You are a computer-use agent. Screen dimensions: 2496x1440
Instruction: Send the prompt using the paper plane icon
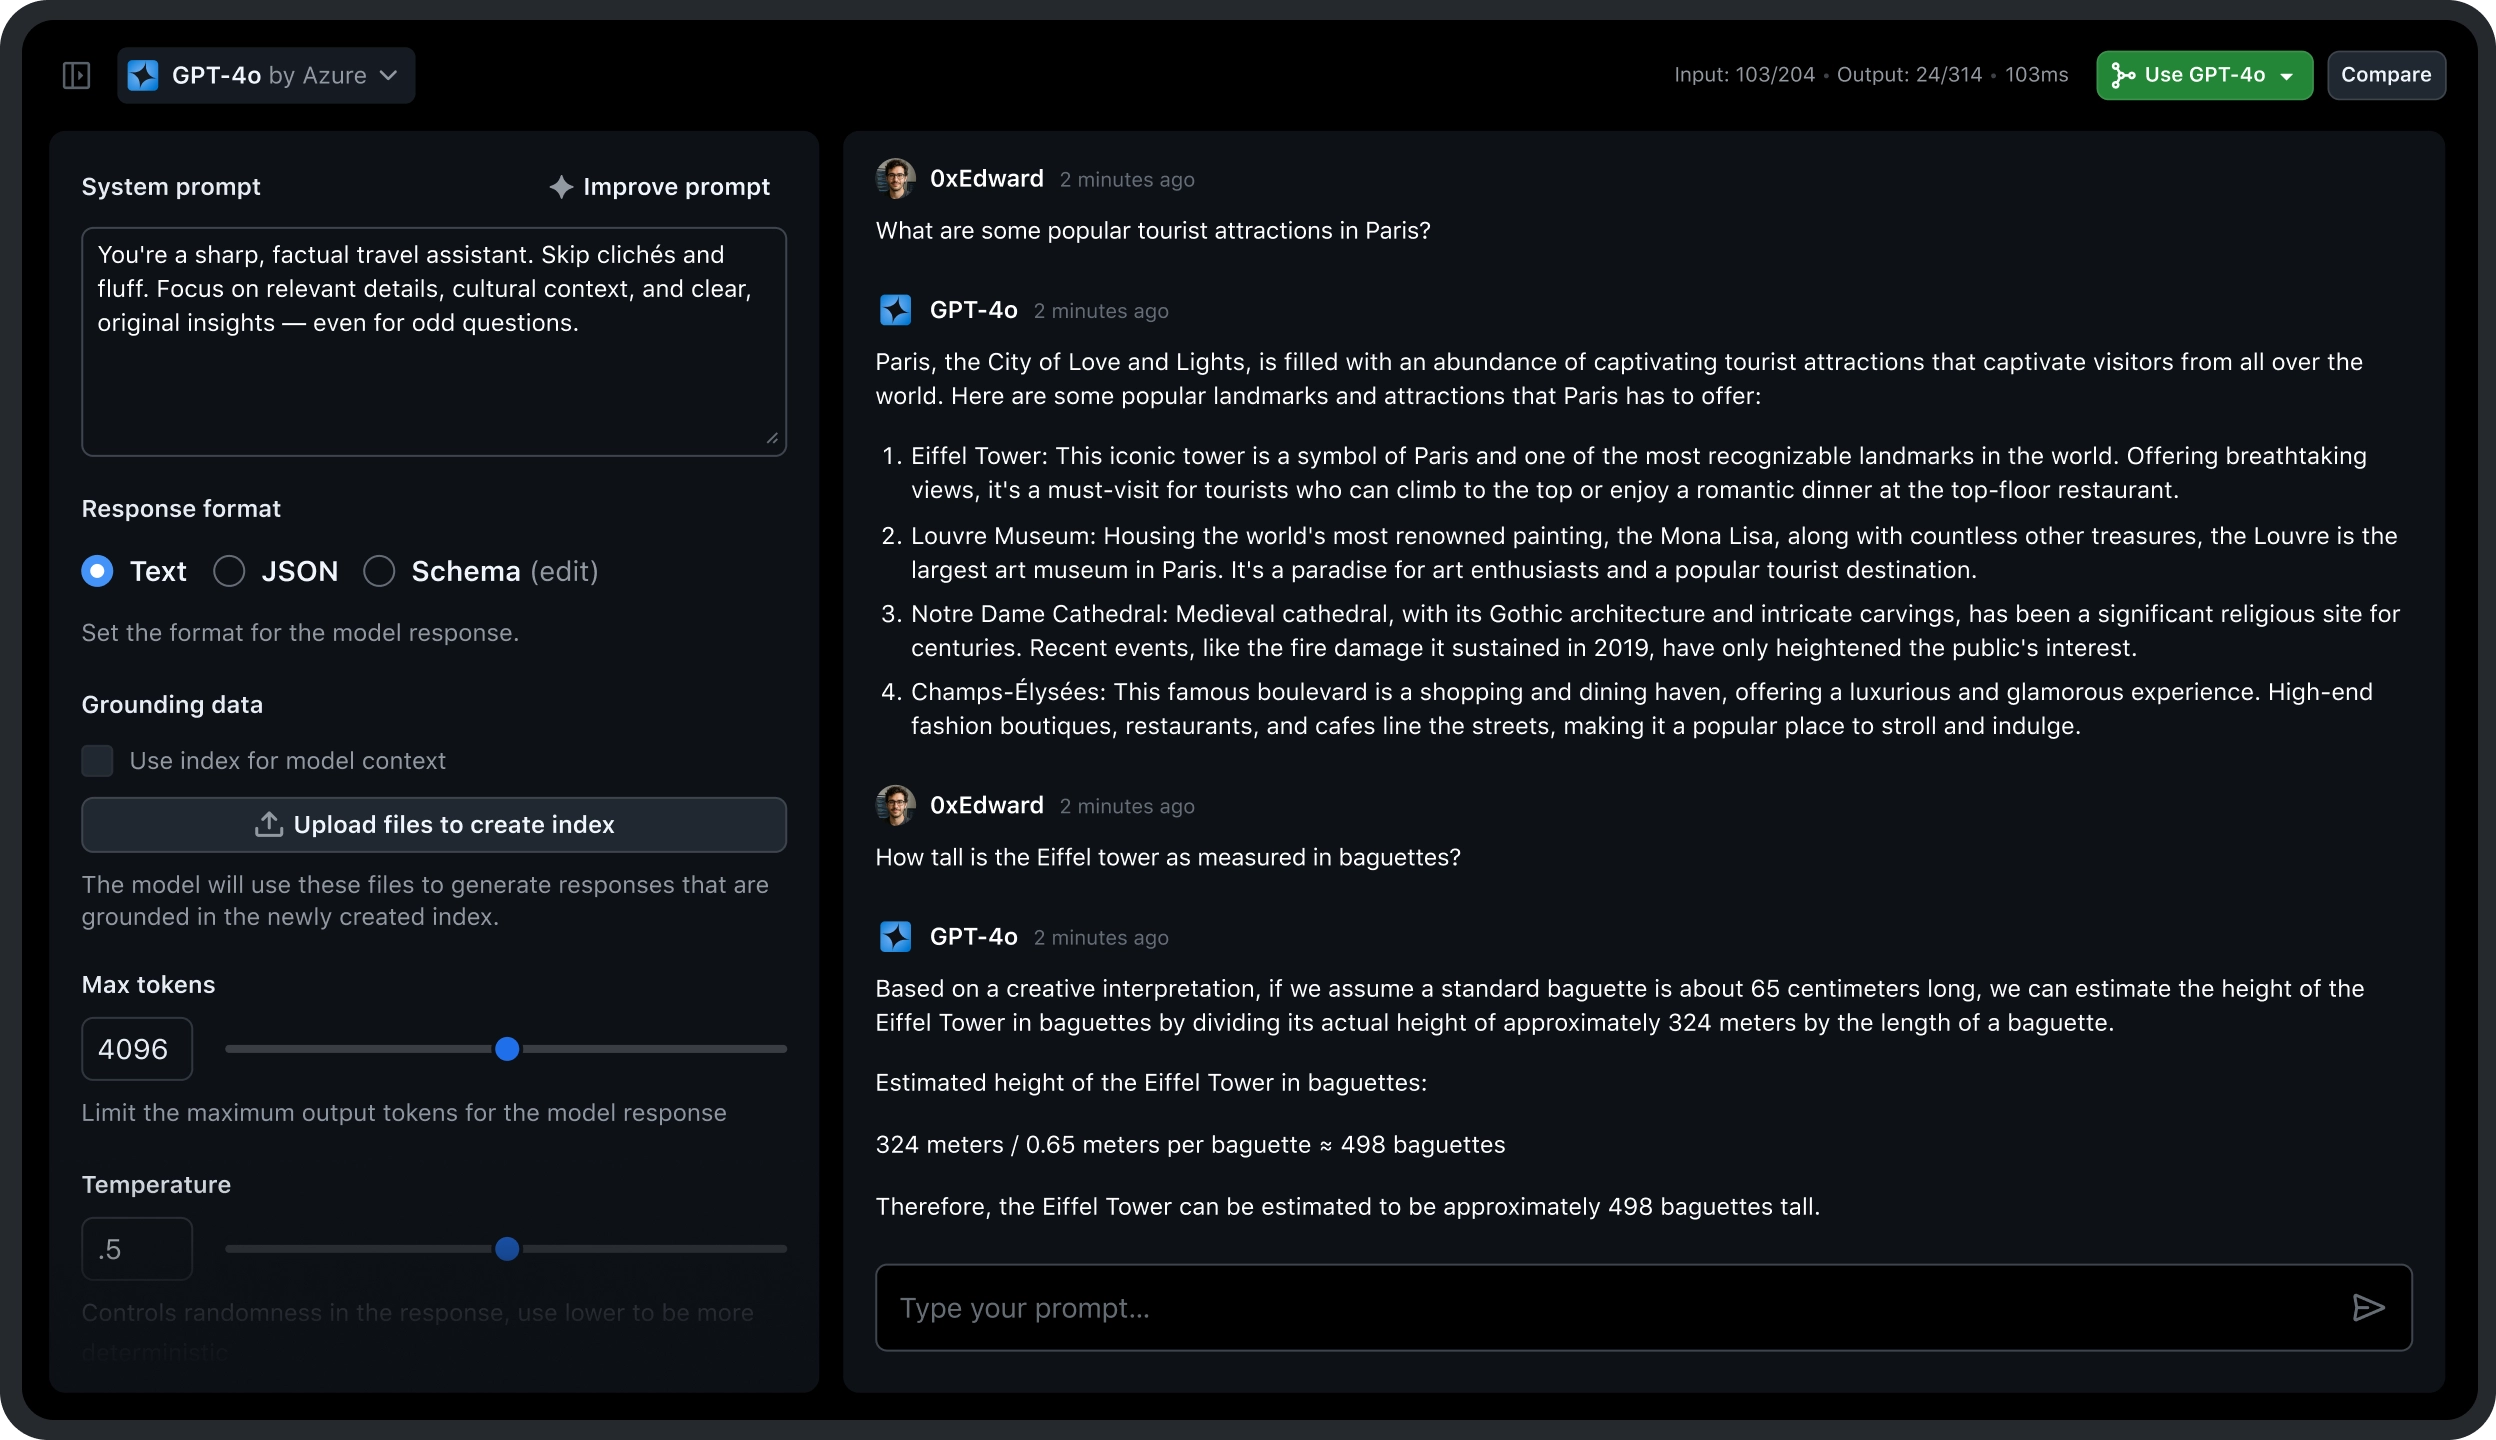2368,1308
